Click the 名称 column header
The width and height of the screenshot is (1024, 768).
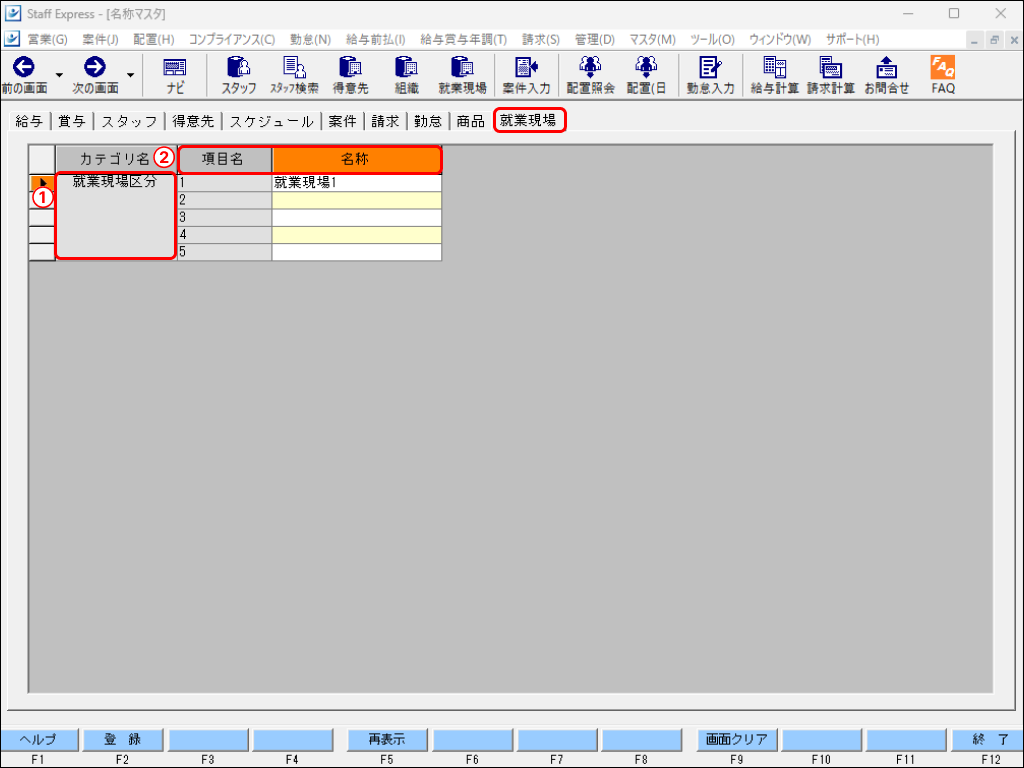pos(356,159)
